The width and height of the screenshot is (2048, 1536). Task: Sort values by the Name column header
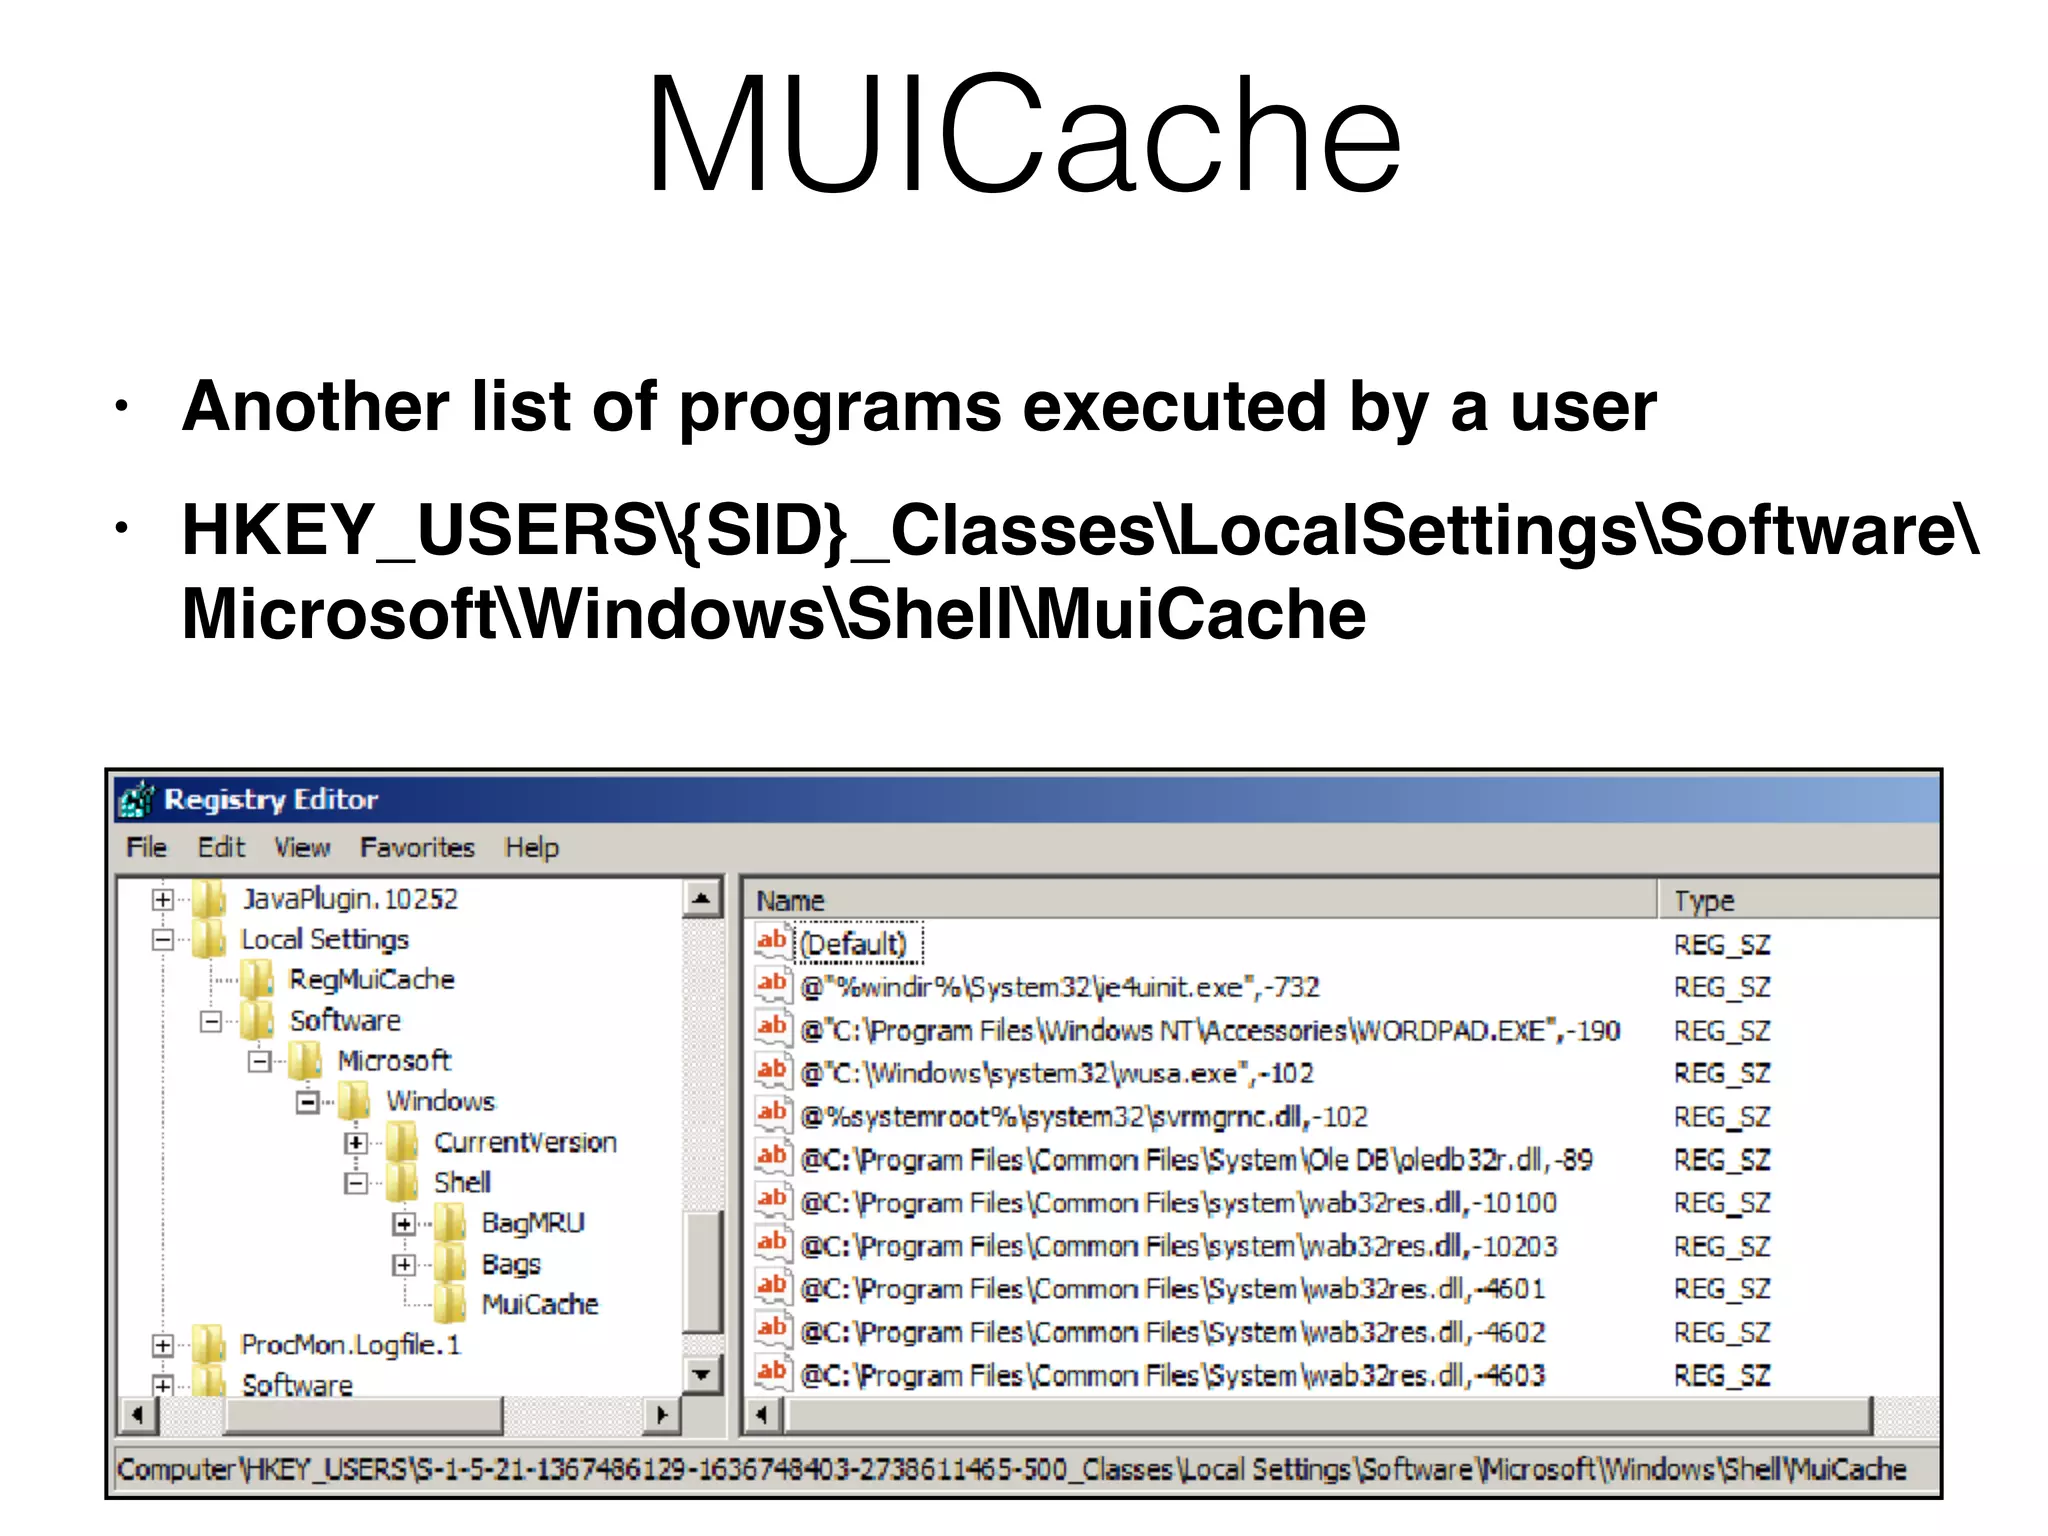[x=1200, y=900]
